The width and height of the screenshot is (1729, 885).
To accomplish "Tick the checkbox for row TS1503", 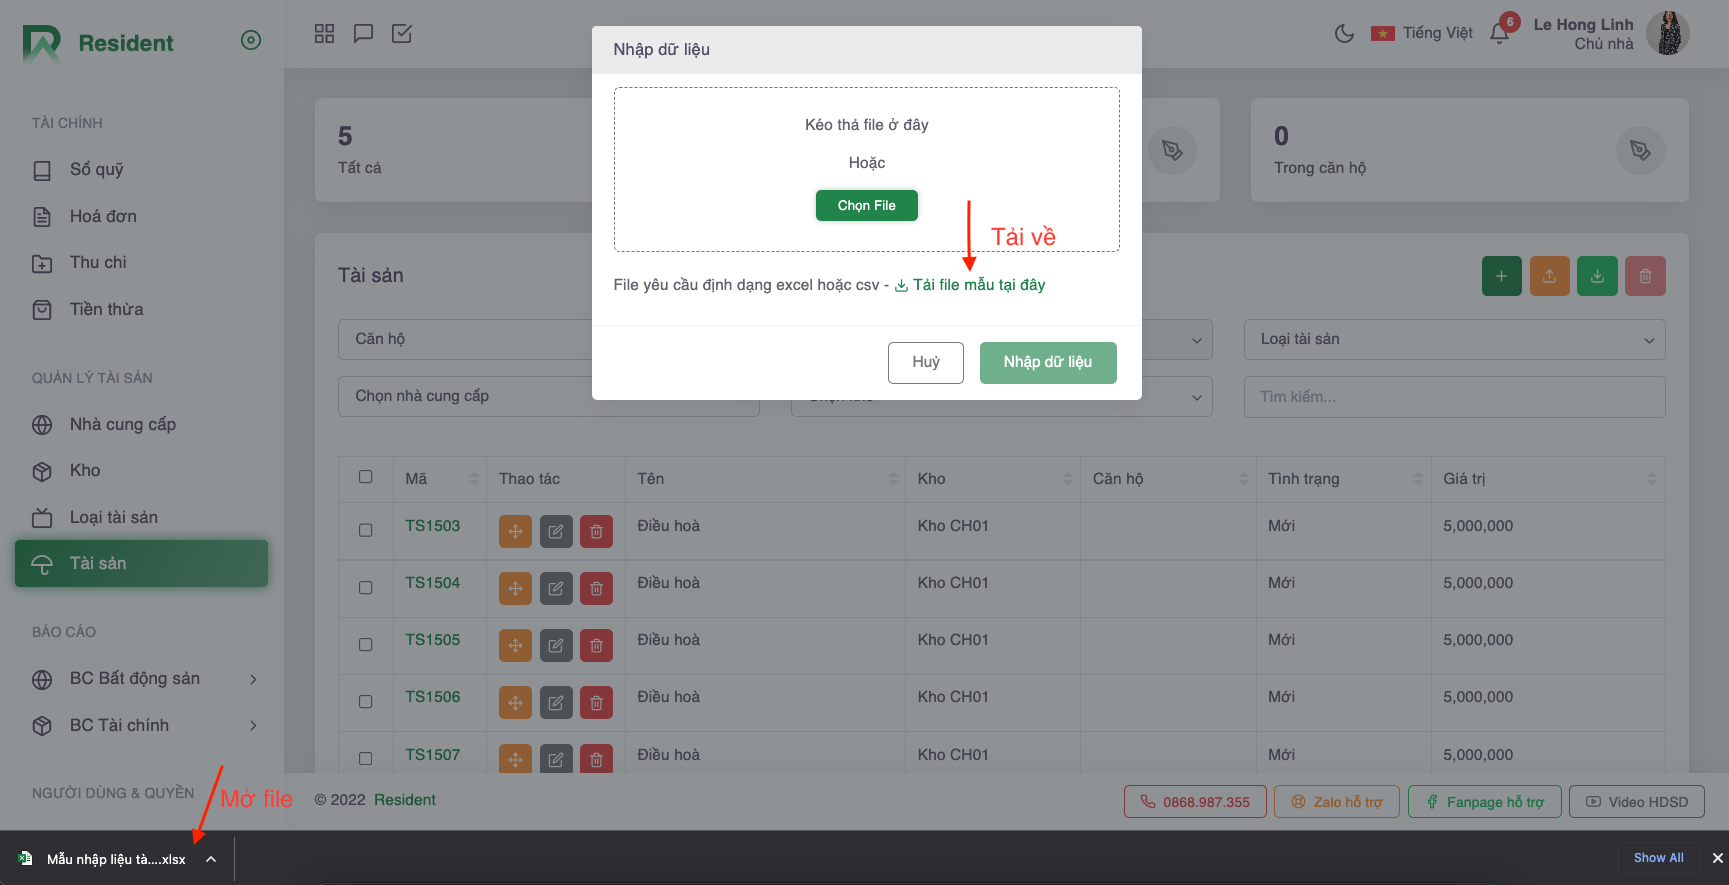I will 366,530.
